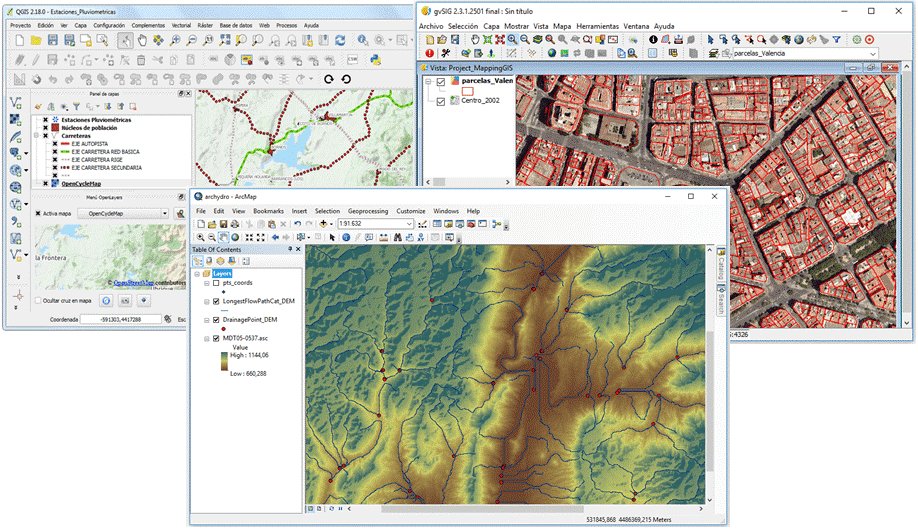Image resolution: width=918 pixels, height=531 pixels.
Task: Click QGIS refresh map icon
Action: (340, 40)
